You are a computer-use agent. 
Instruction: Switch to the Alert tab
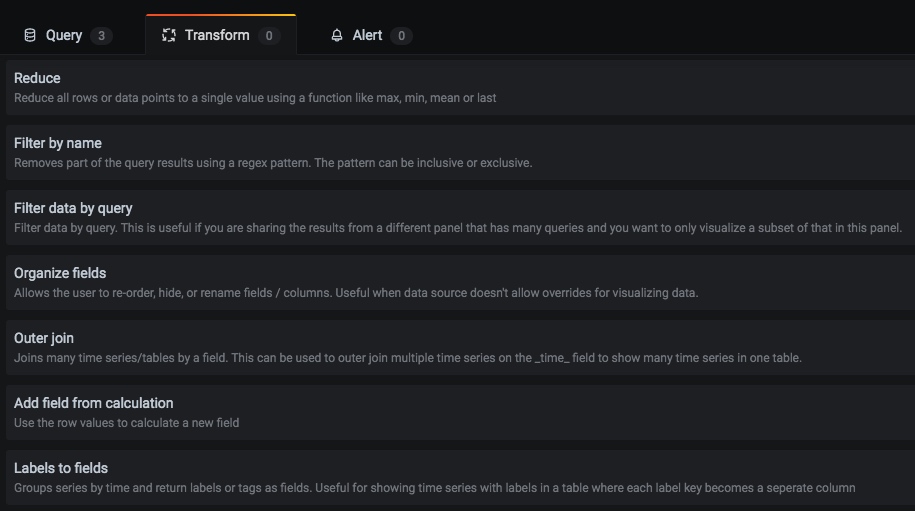[x=367, y=35]
